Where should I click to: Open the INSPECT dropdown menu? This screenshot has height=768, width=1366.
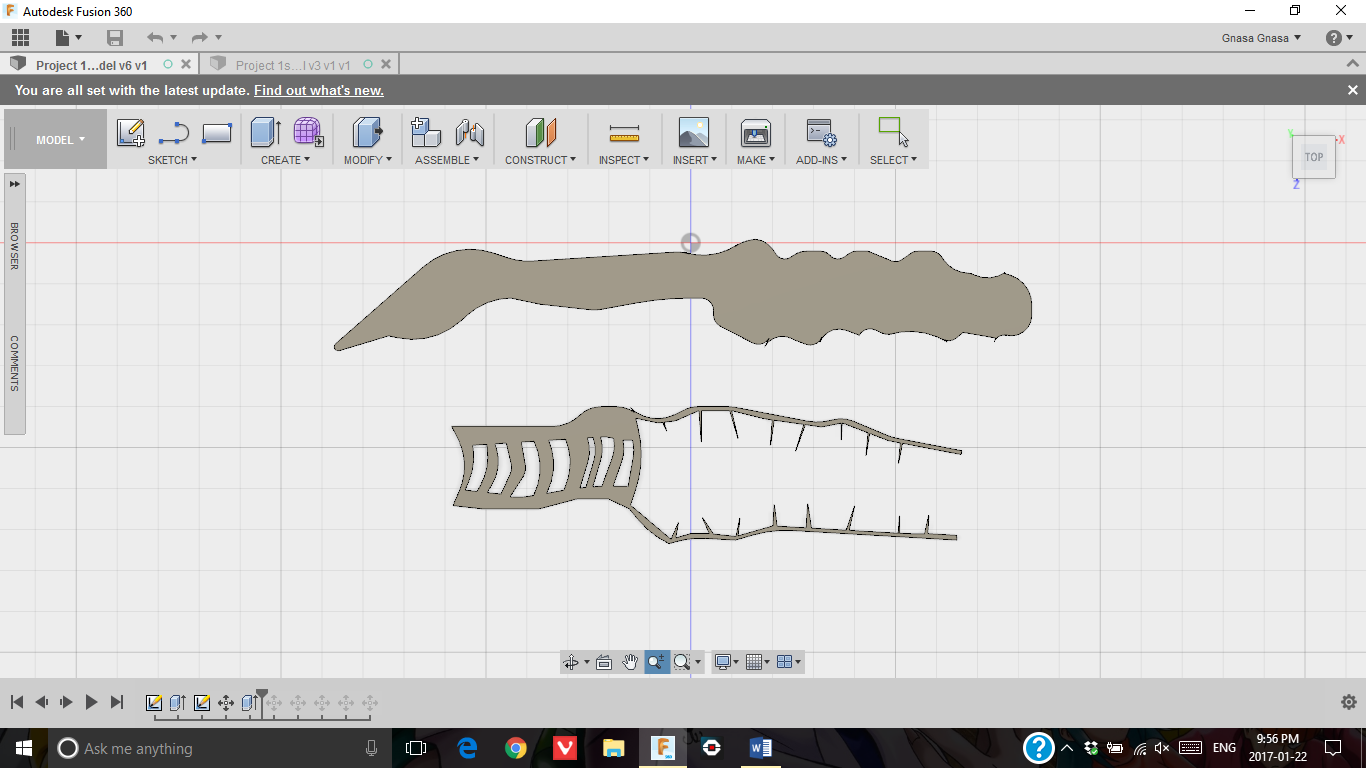tap(624, 160)
